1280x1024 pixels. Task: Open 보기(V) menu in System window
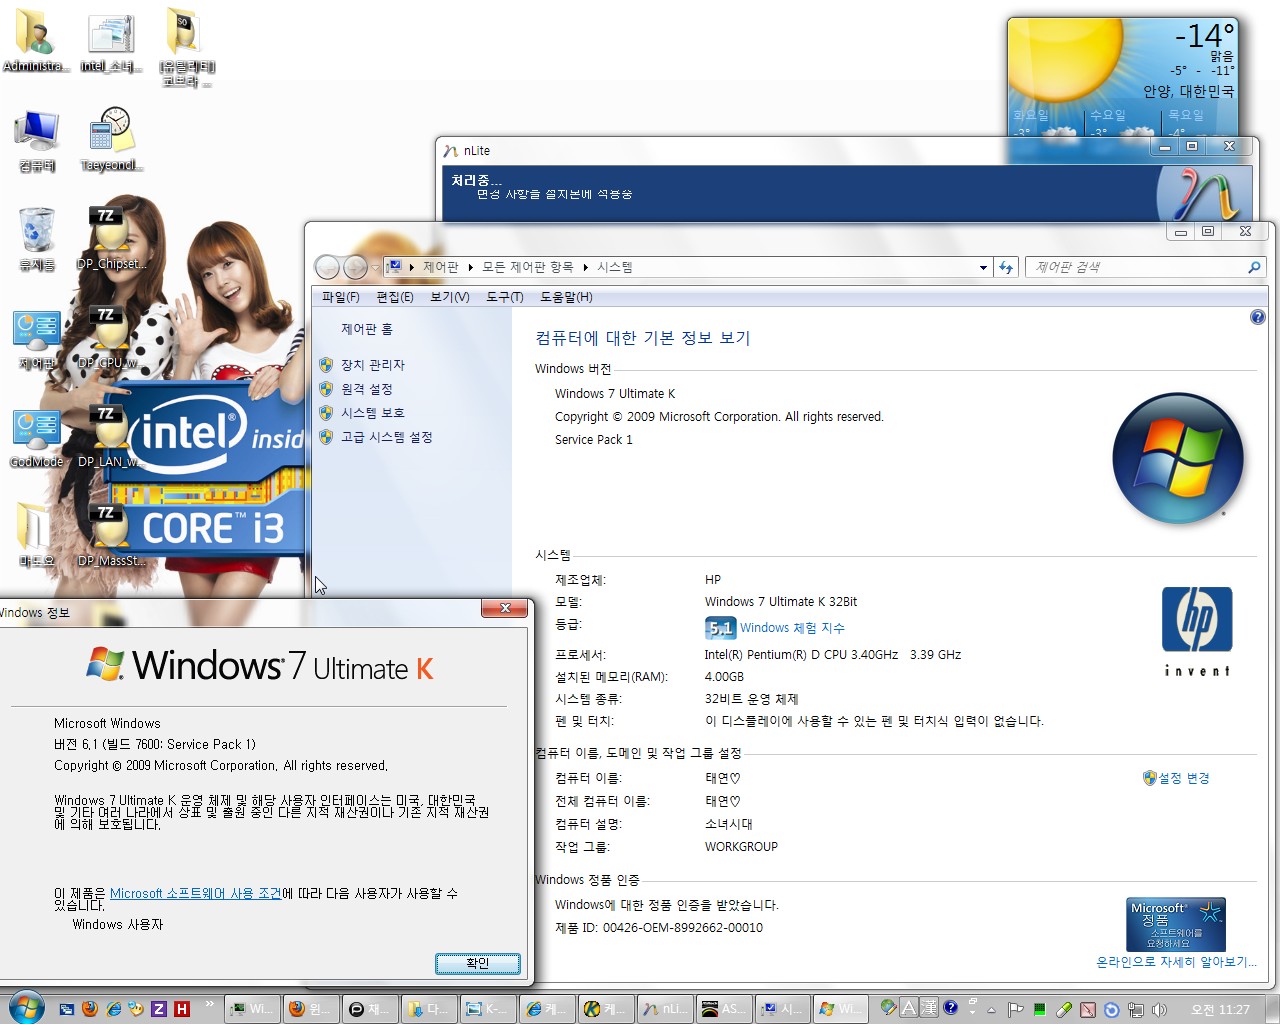click(x=450, y=297)
